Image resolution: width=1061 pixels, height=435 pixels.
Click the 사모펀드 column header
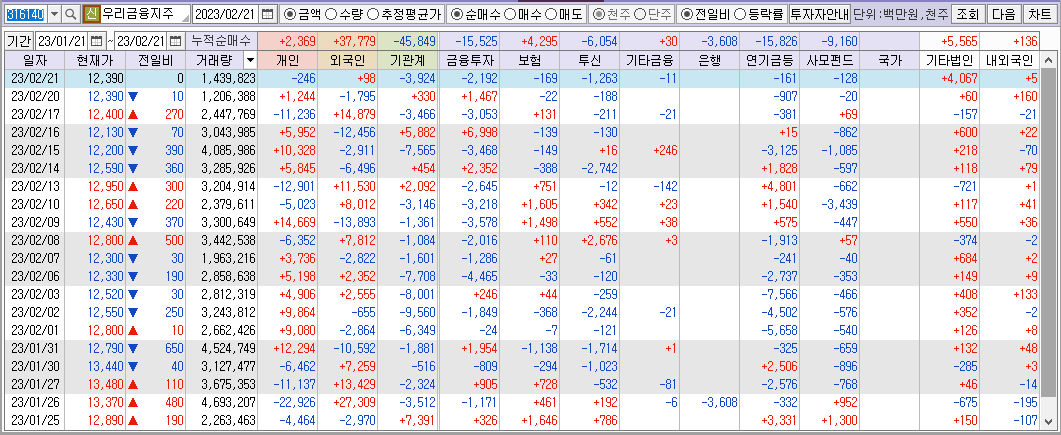coord(830,61)
